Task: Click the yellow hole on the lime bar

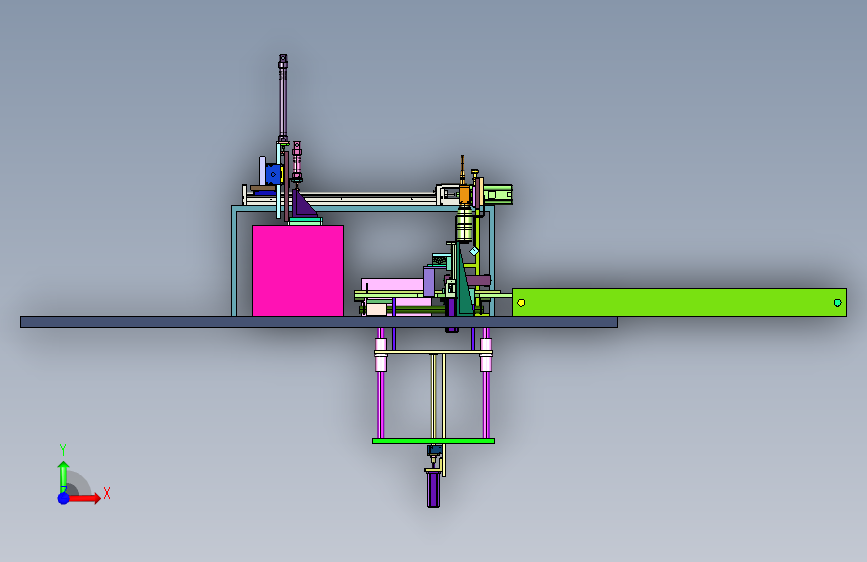Action: (x=521, y=303)
